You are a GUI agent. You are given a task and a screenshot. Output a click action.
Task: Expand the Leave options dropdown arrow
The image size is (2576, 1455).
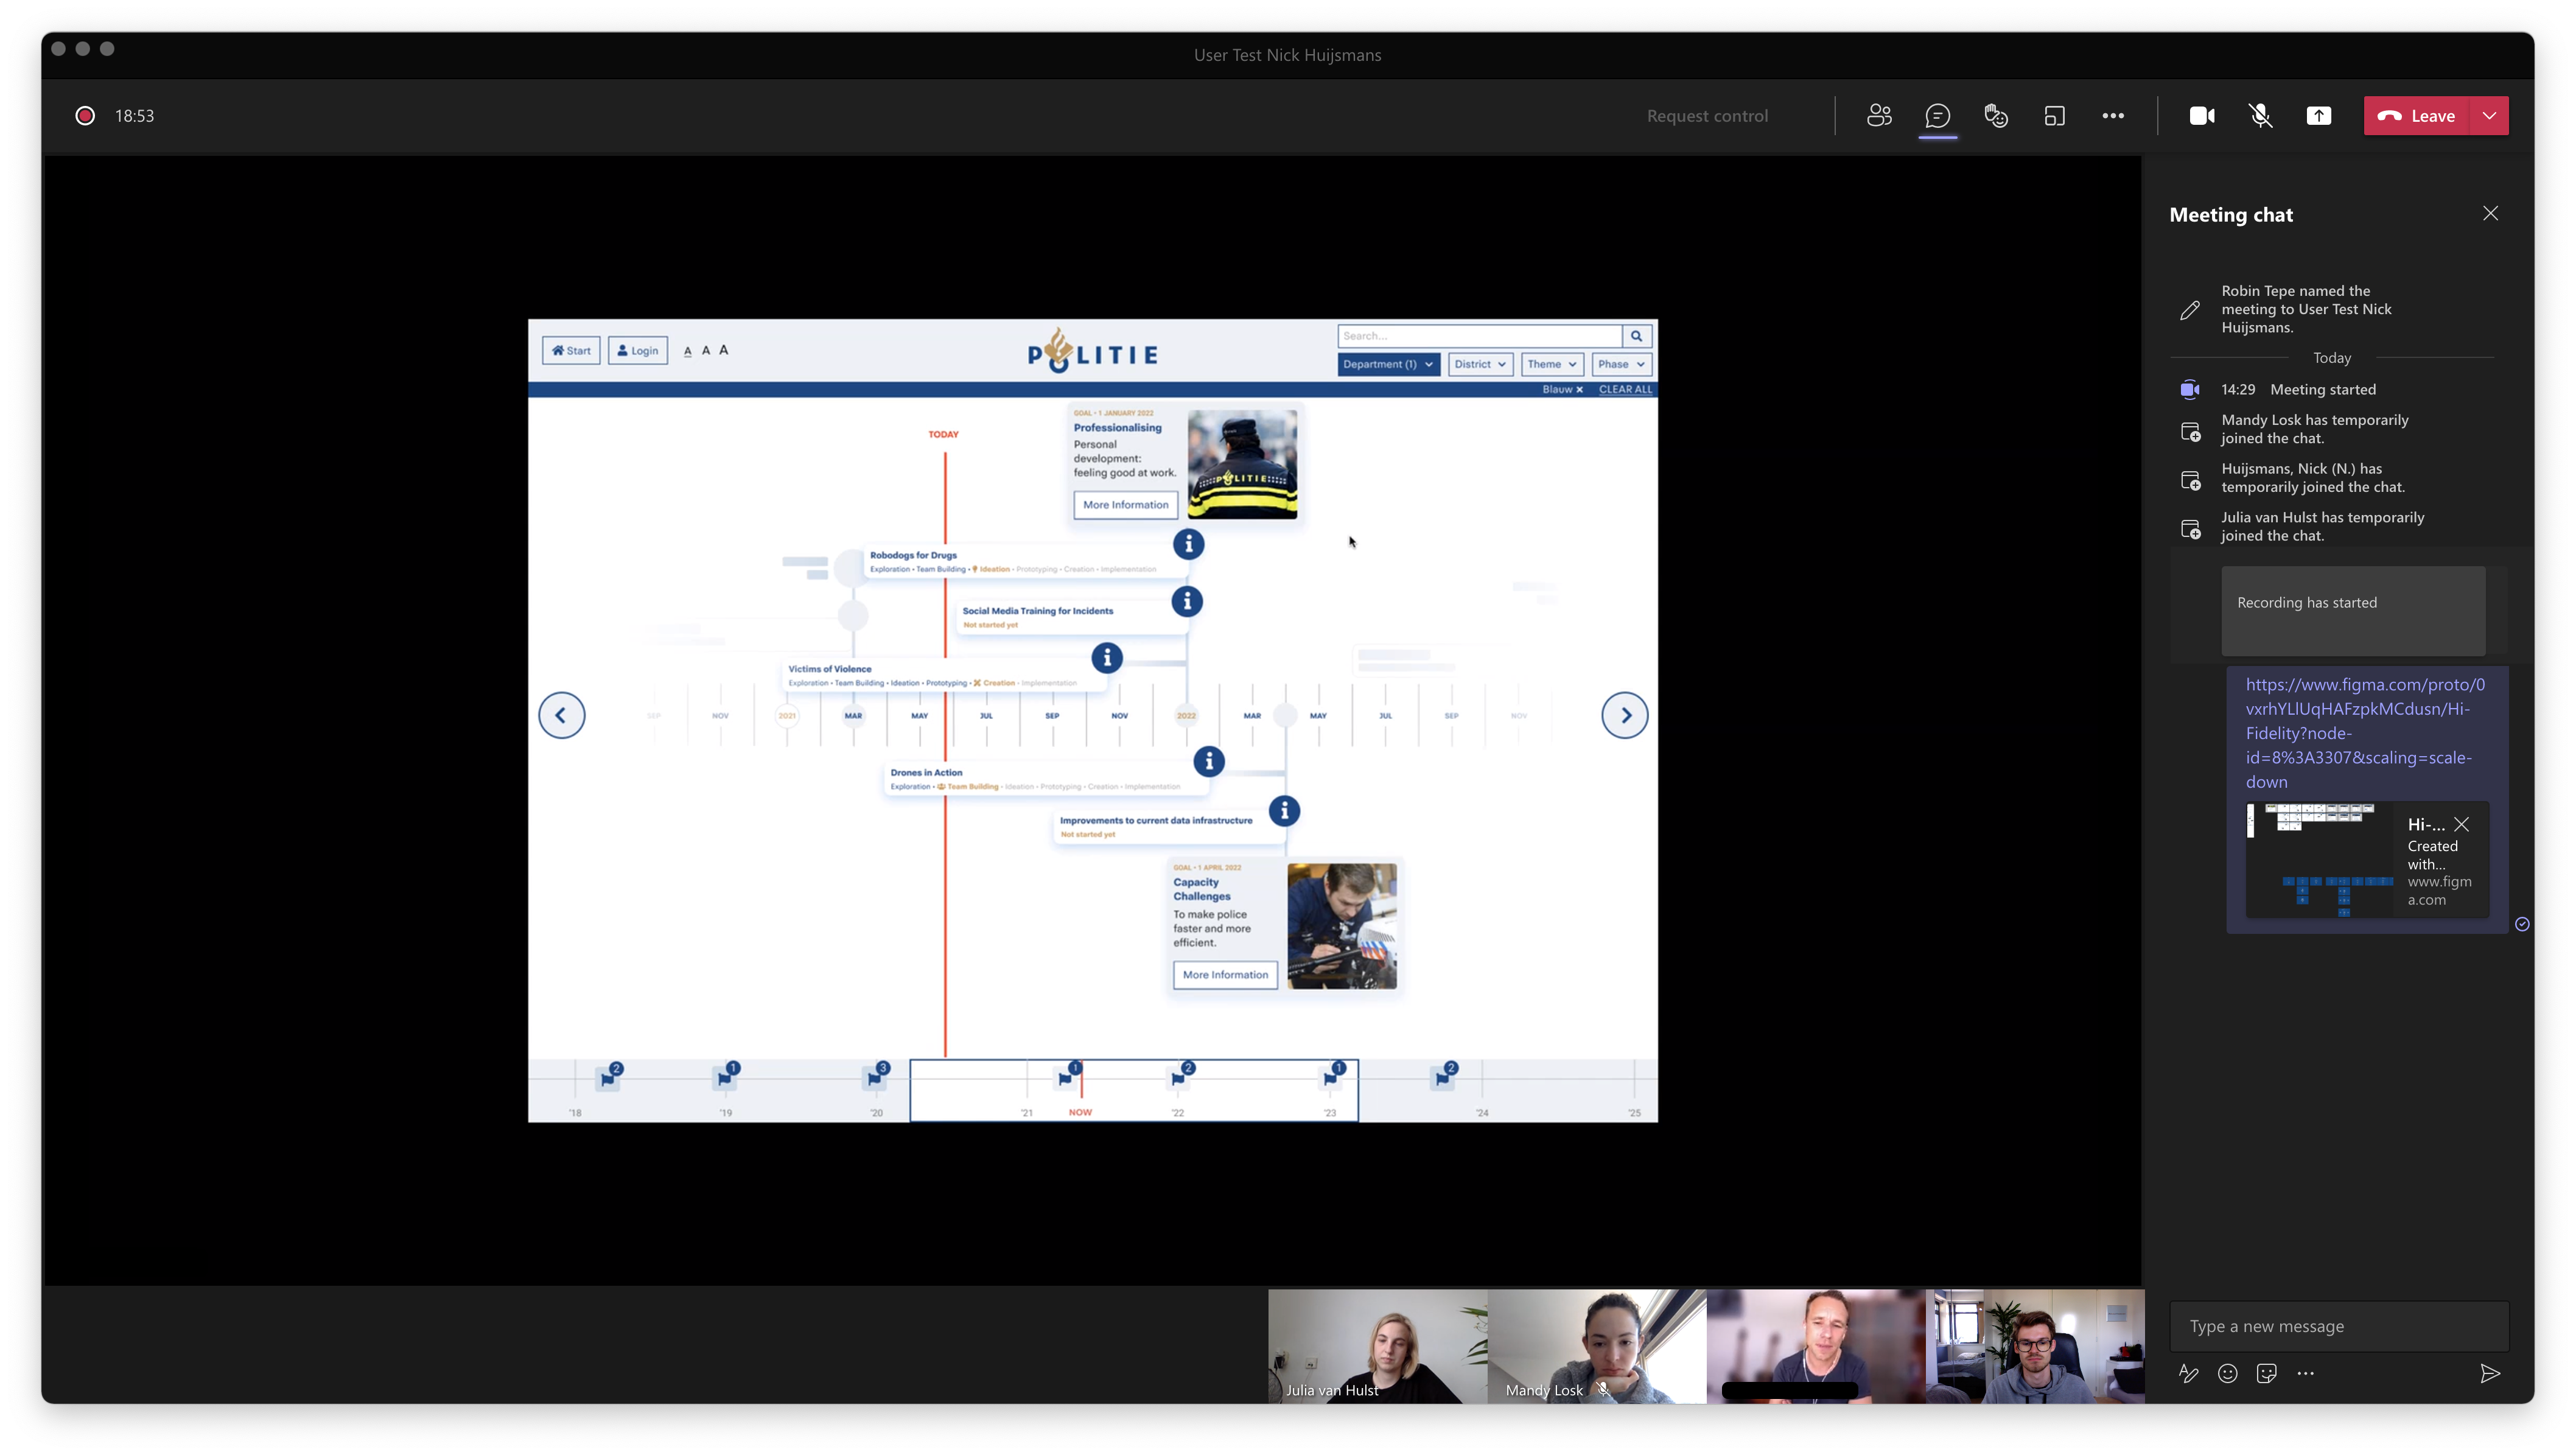click(2489, 116)
